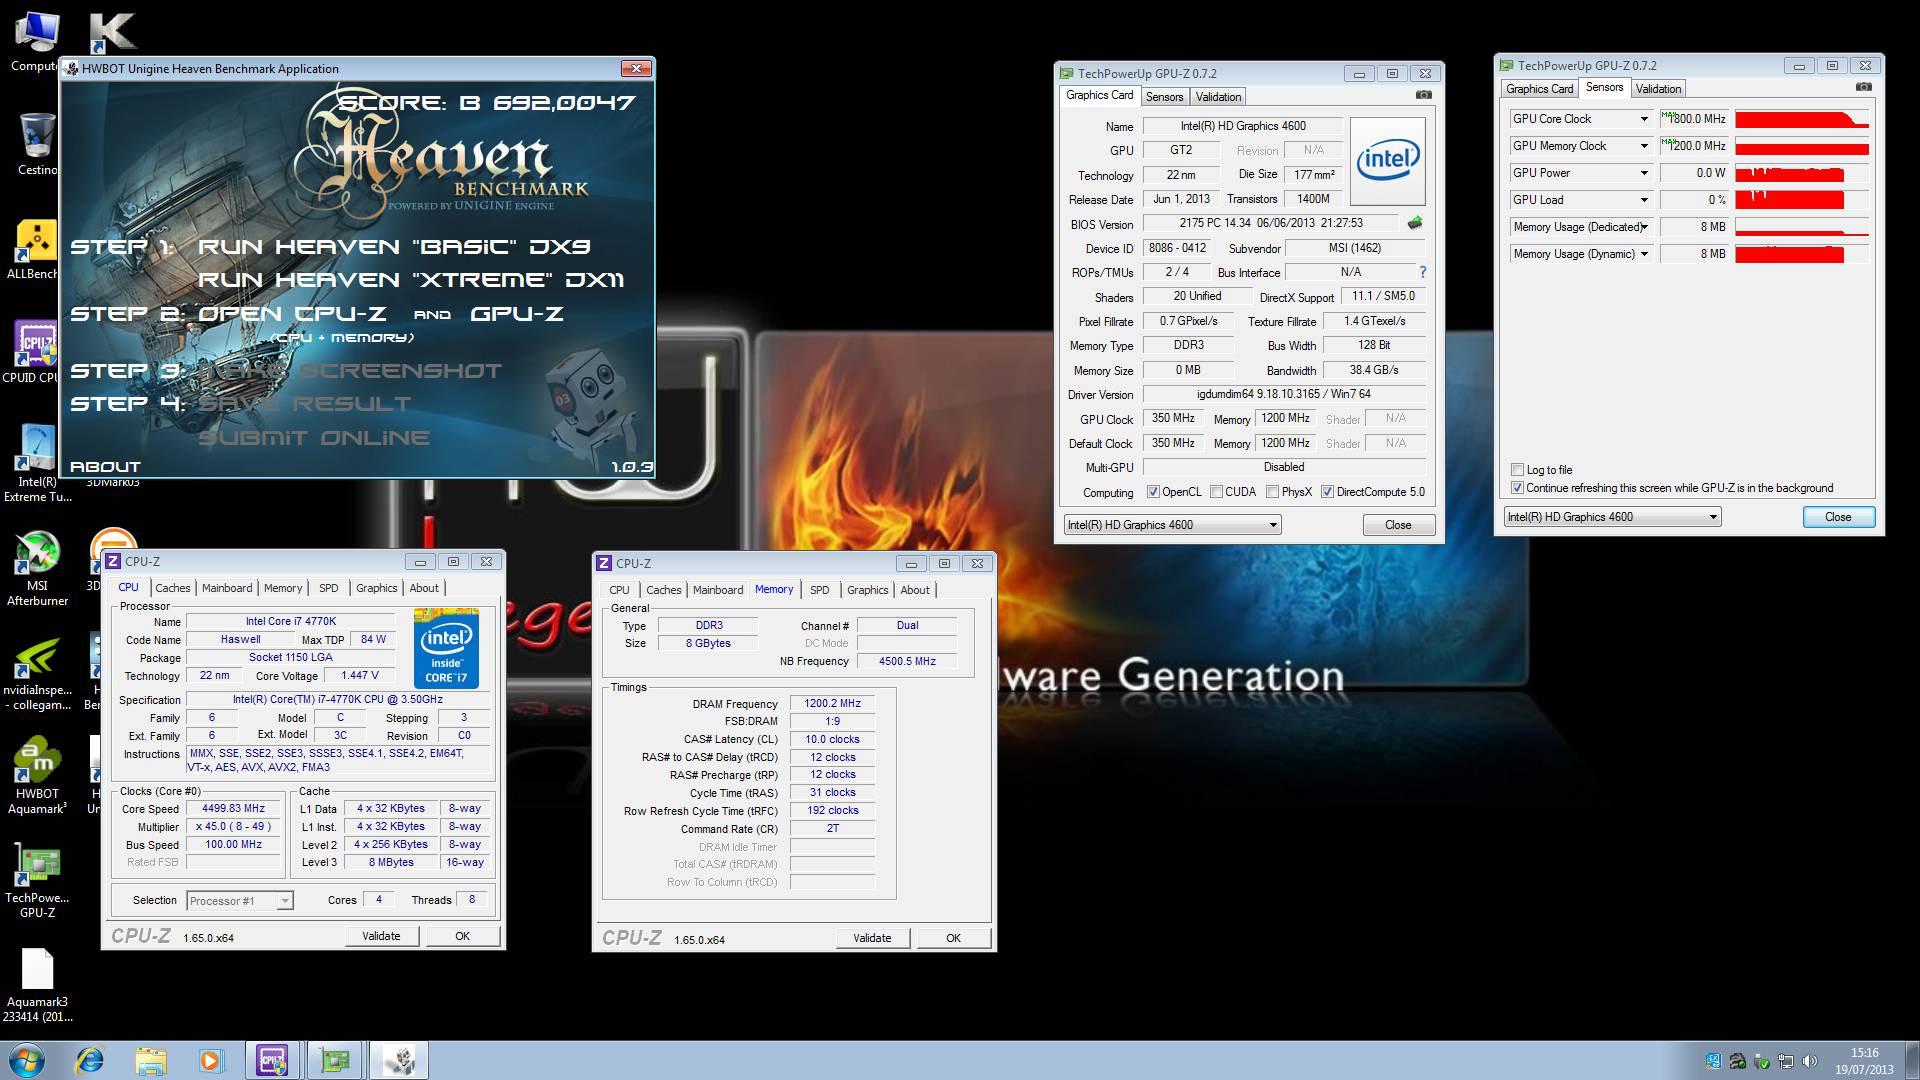
Task: Click BIOS save chip icon in GPU-Z
Action: point(1414,223)
